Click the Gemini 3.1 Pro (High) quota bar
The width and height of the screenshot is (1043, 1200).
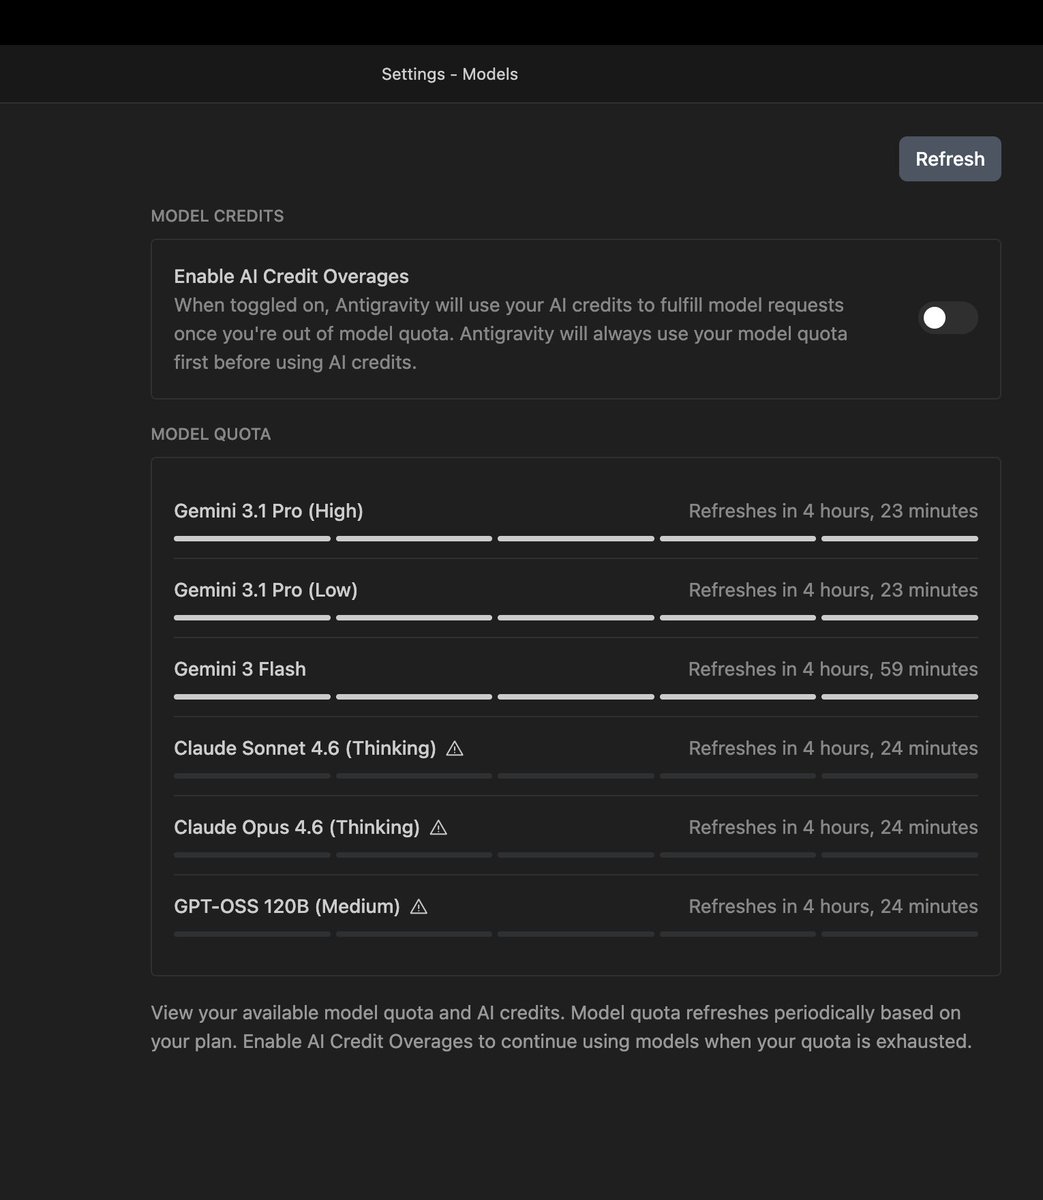(x=576, y=538)
